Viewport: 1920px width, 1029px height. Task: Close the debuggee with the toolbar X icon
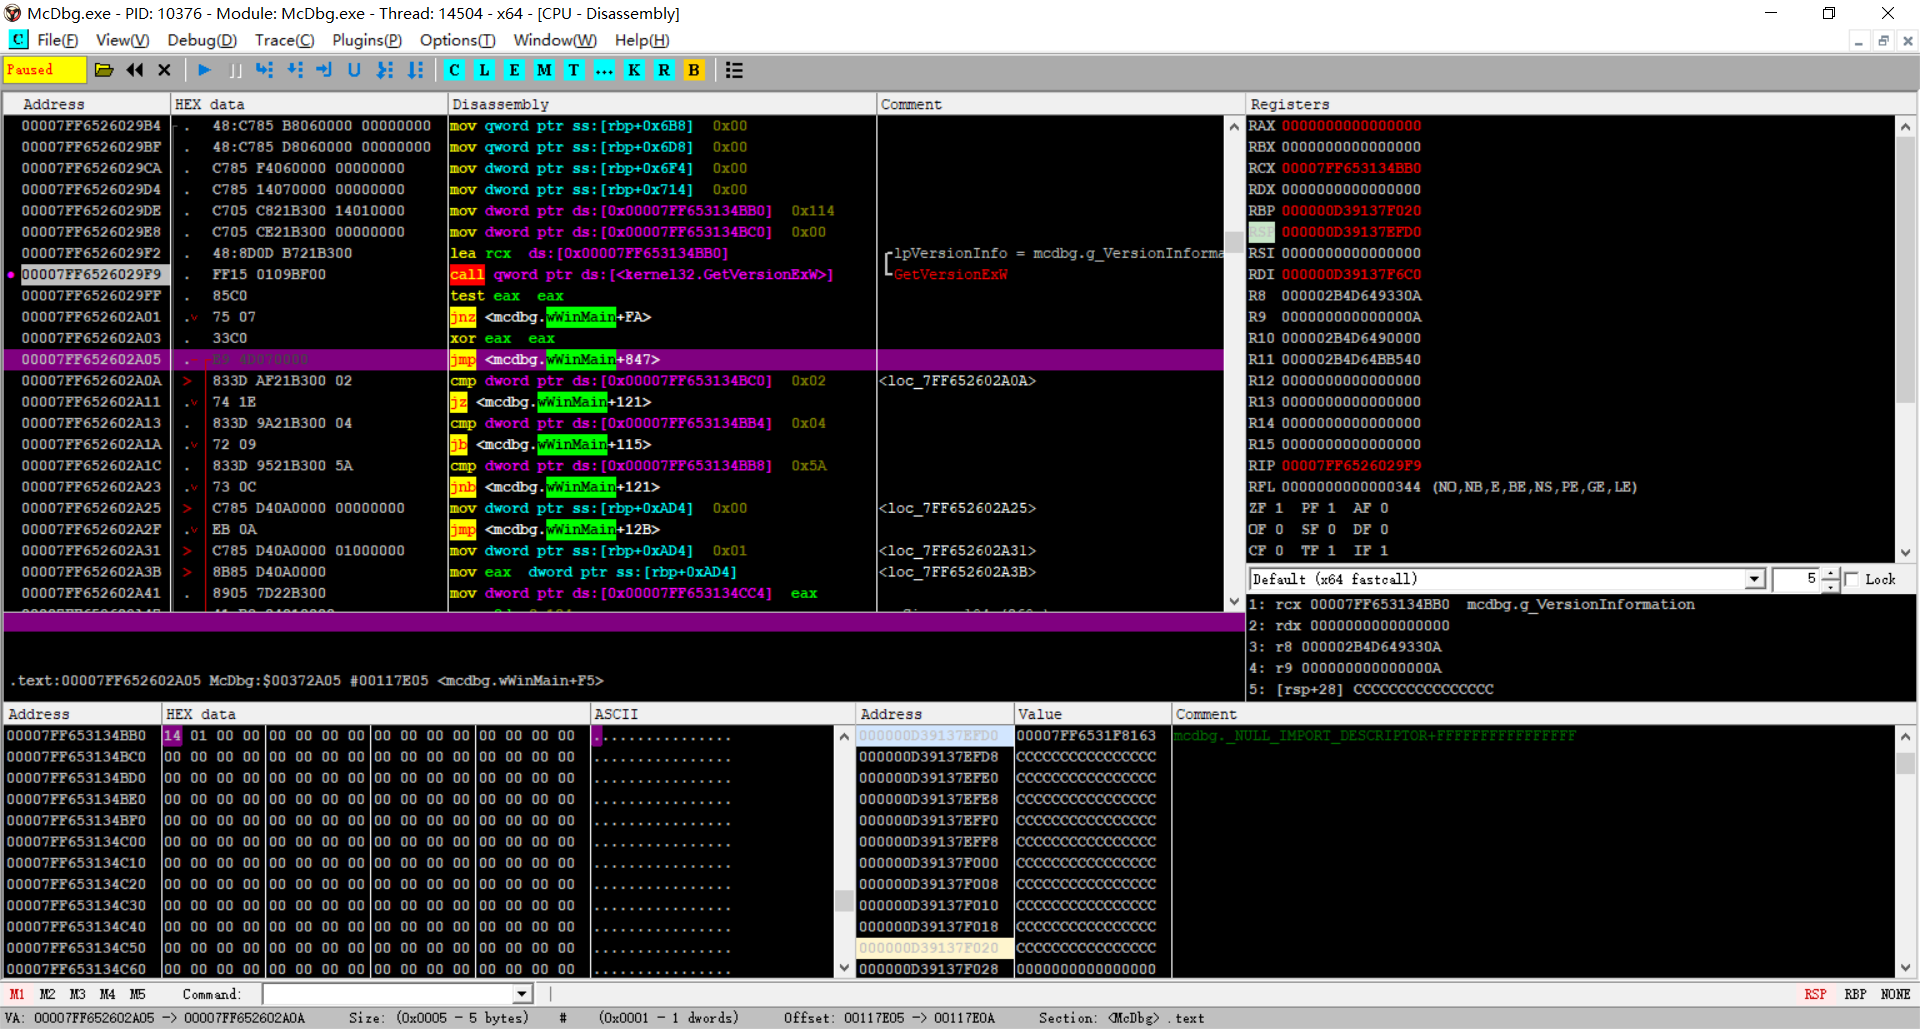pos(165,70)
